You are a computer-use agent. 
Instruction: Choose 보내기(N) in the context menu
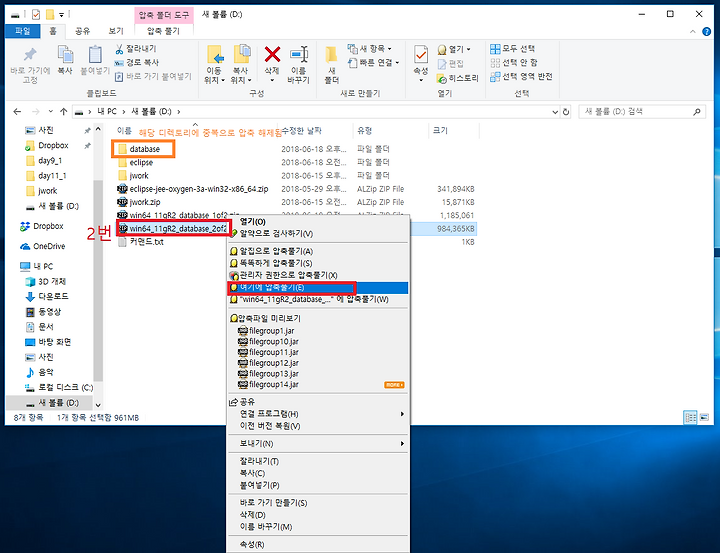pyautogui.click(x=318, y=444)
